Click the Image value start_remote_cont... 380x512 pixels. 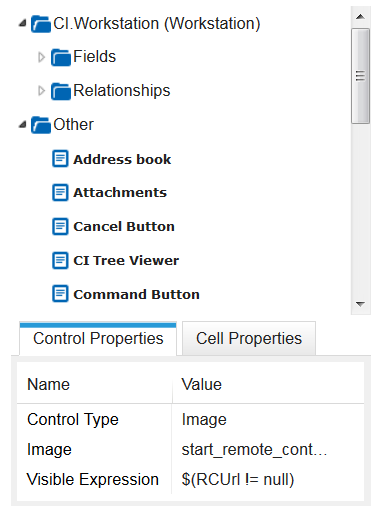[254, 449]
